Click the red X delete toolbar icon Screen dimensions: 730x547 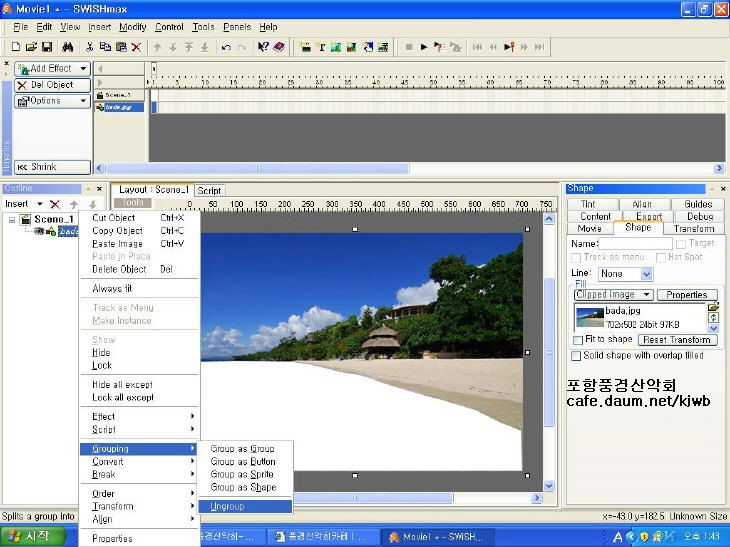click(136, 47)
